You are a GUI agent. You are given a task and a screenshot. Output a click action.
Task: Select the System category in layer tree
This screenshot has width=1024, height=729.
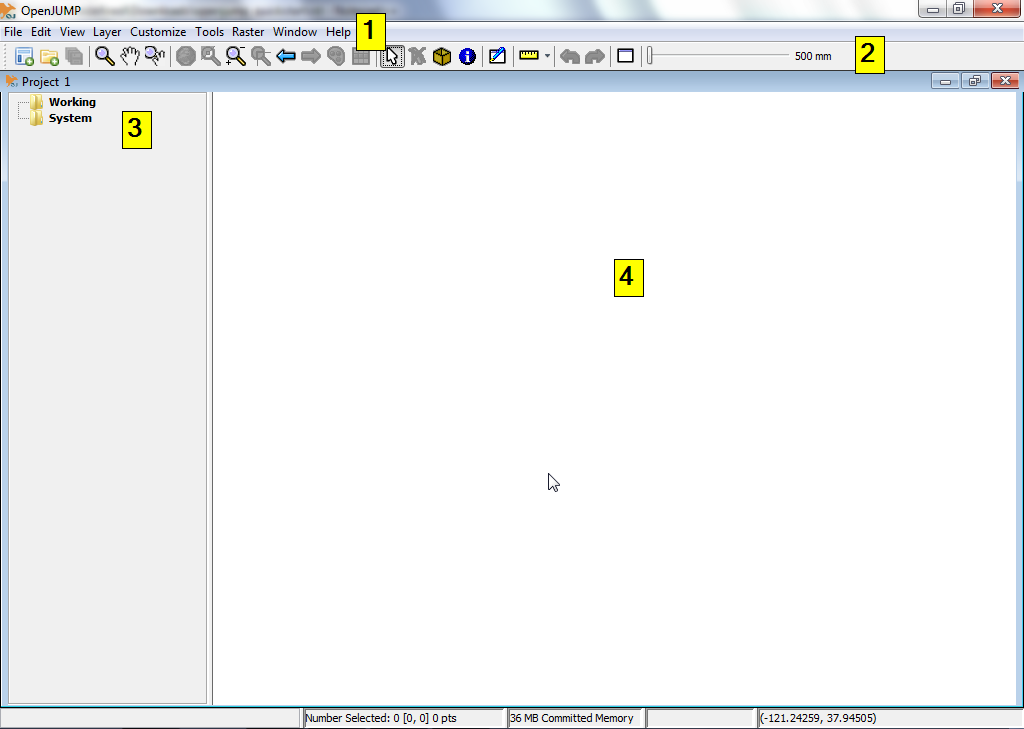[x=71, y=118]
